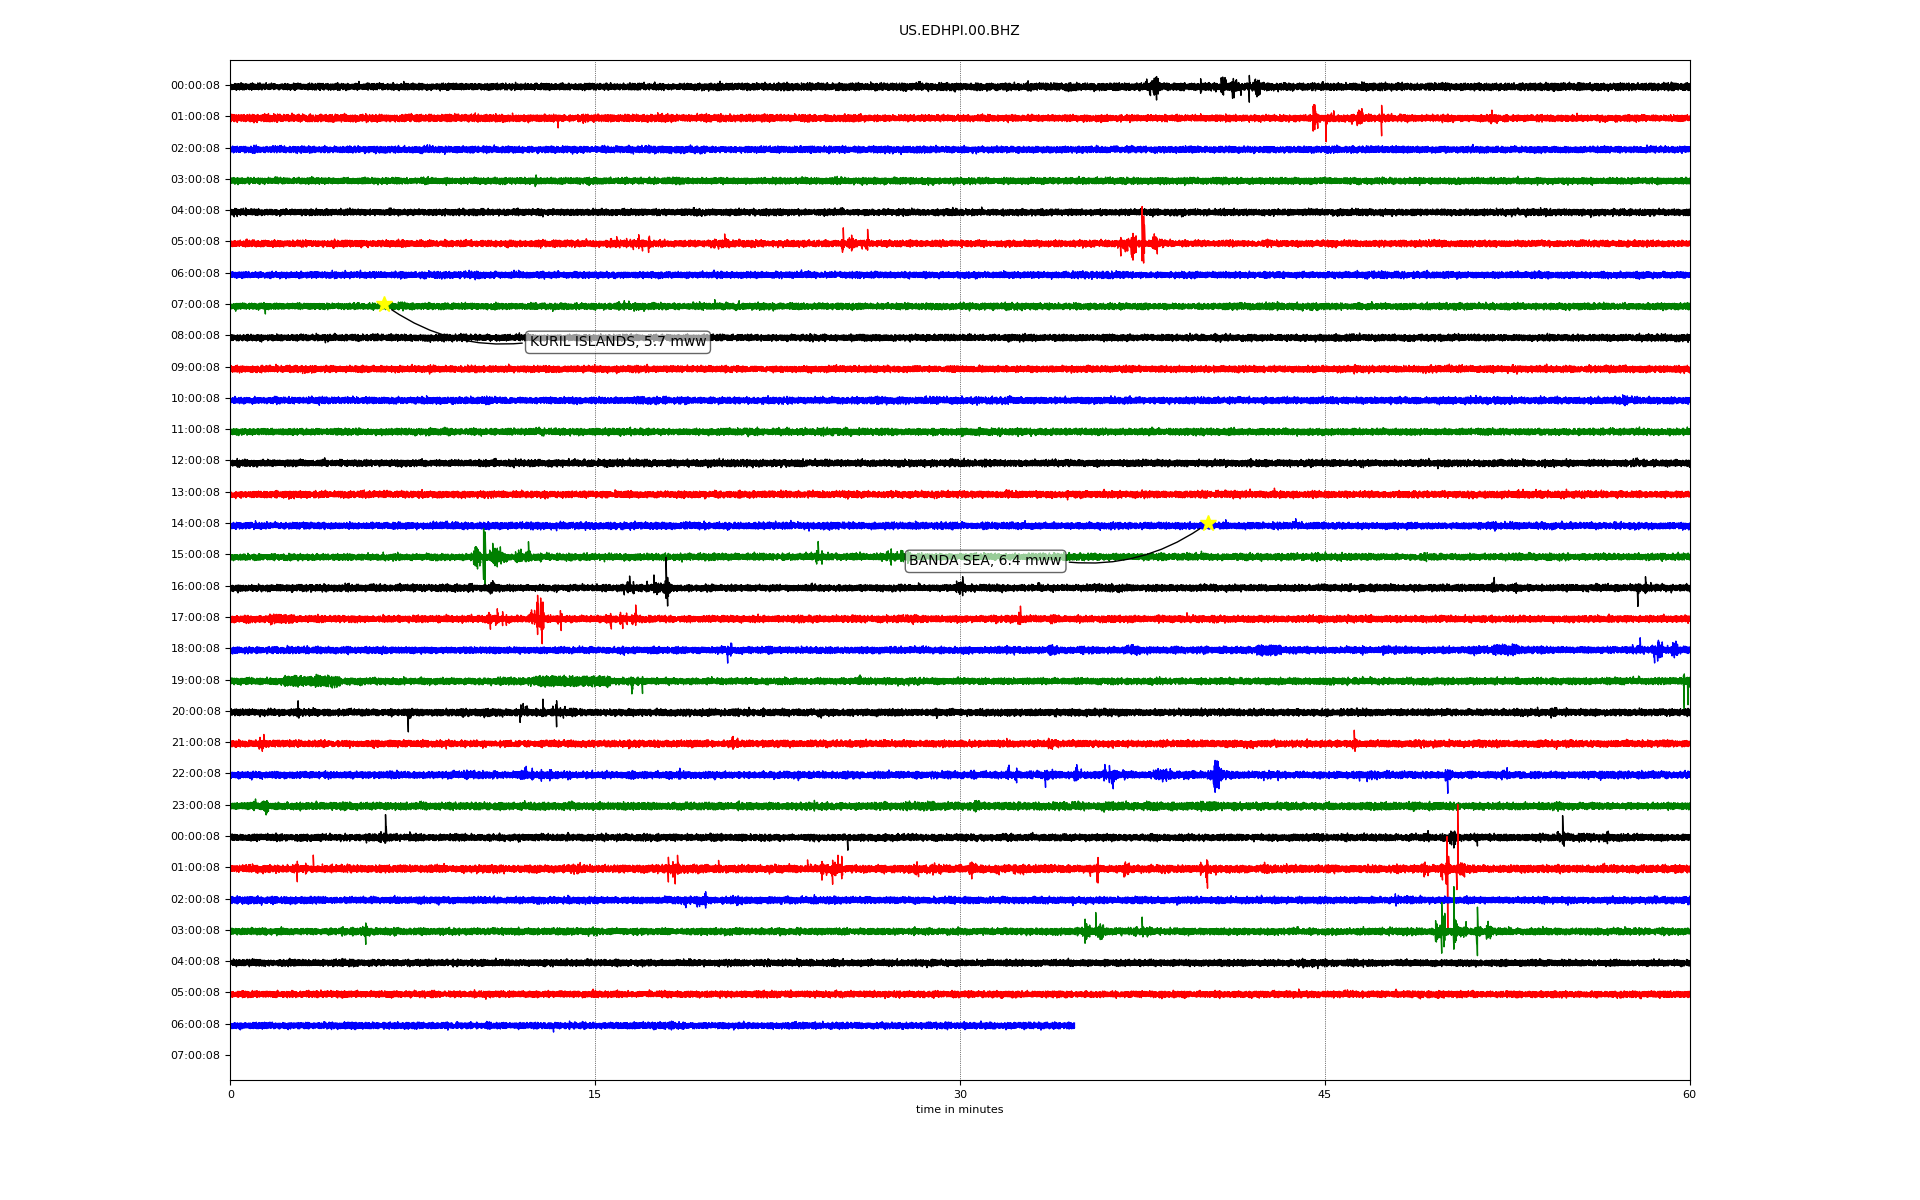Click the 0 minute tick label
Viewport: 1920px width, 1200px height.
231,1094
